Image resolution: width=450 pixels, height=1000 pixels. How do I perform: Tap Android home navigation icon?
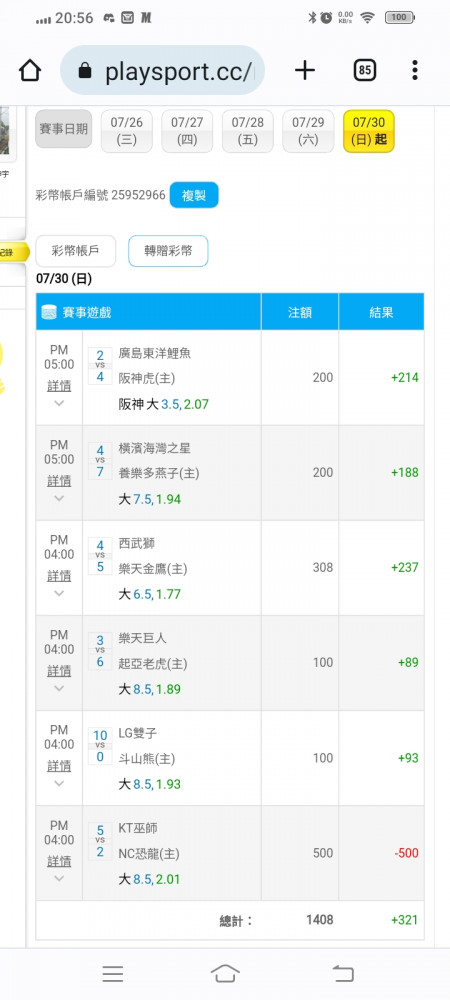pyautogui.click(x=225, y=973)
